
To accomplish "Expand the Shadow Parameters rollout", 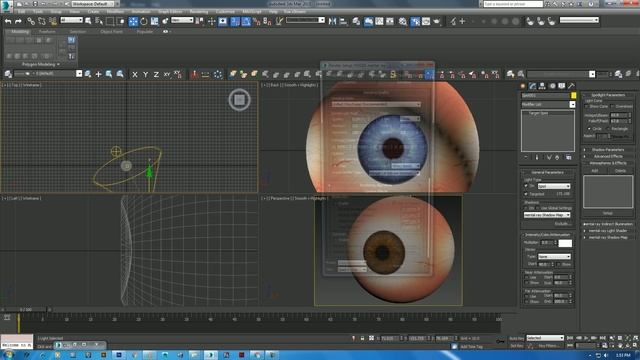I will (608, 150).
